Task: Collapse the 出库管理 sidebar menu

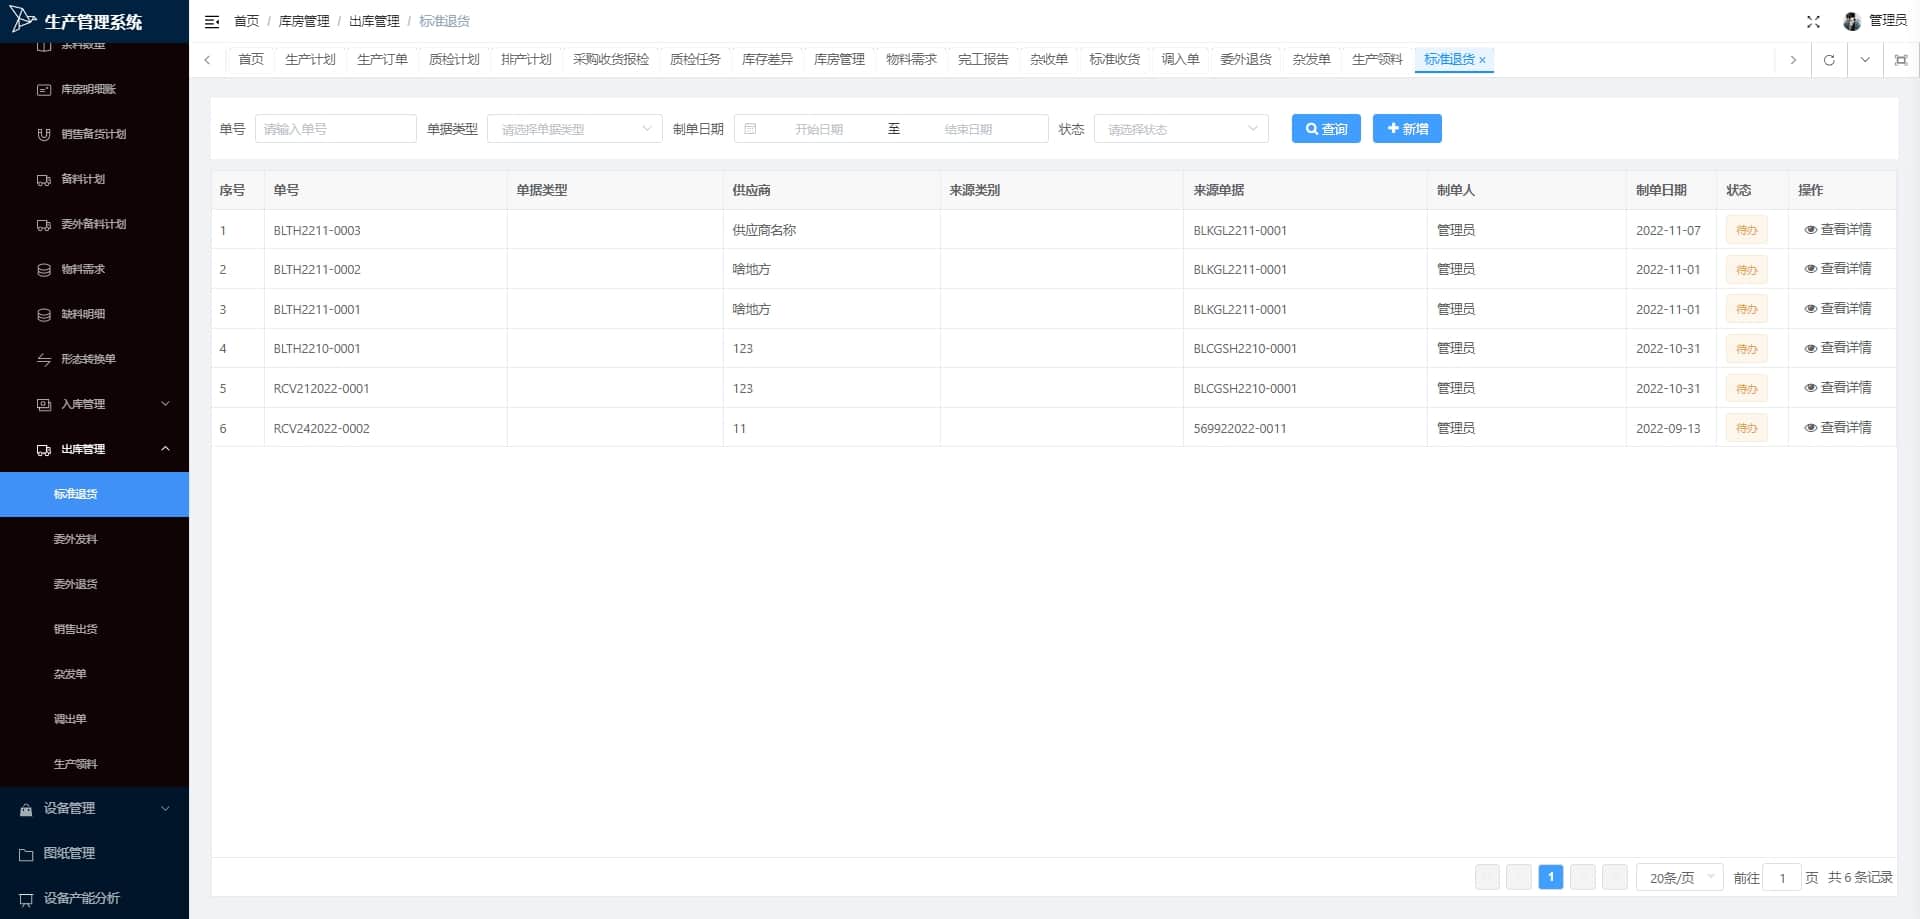Action: [94, 449]
